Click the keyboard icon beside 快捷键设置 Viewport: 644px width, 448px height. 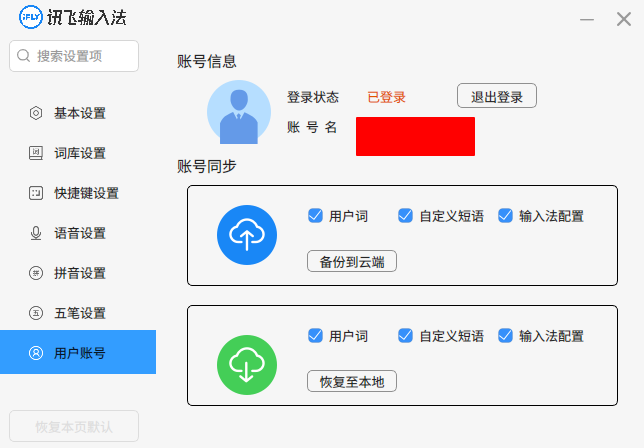point(36,193)
